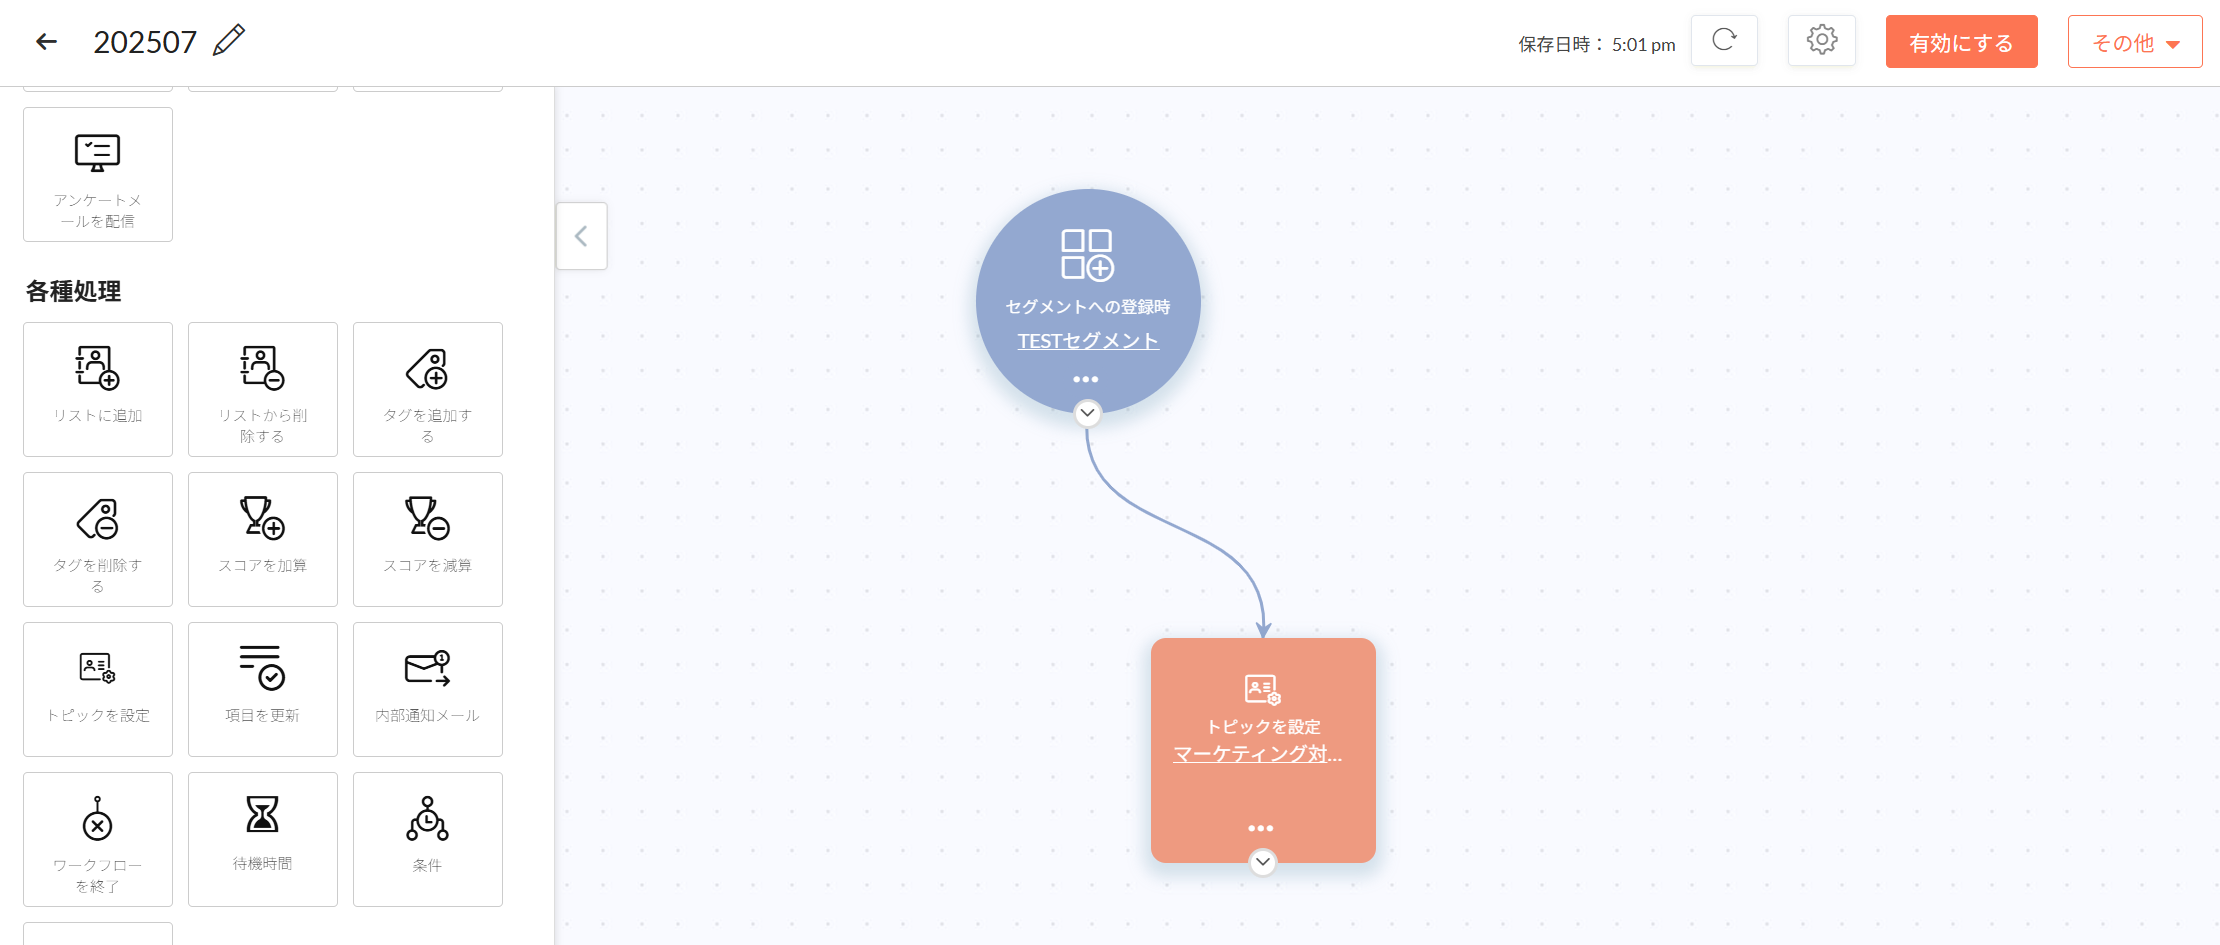2220x945 pixels.
Task: Open the その他 dropdown menu
Action: coord(2134,42)
